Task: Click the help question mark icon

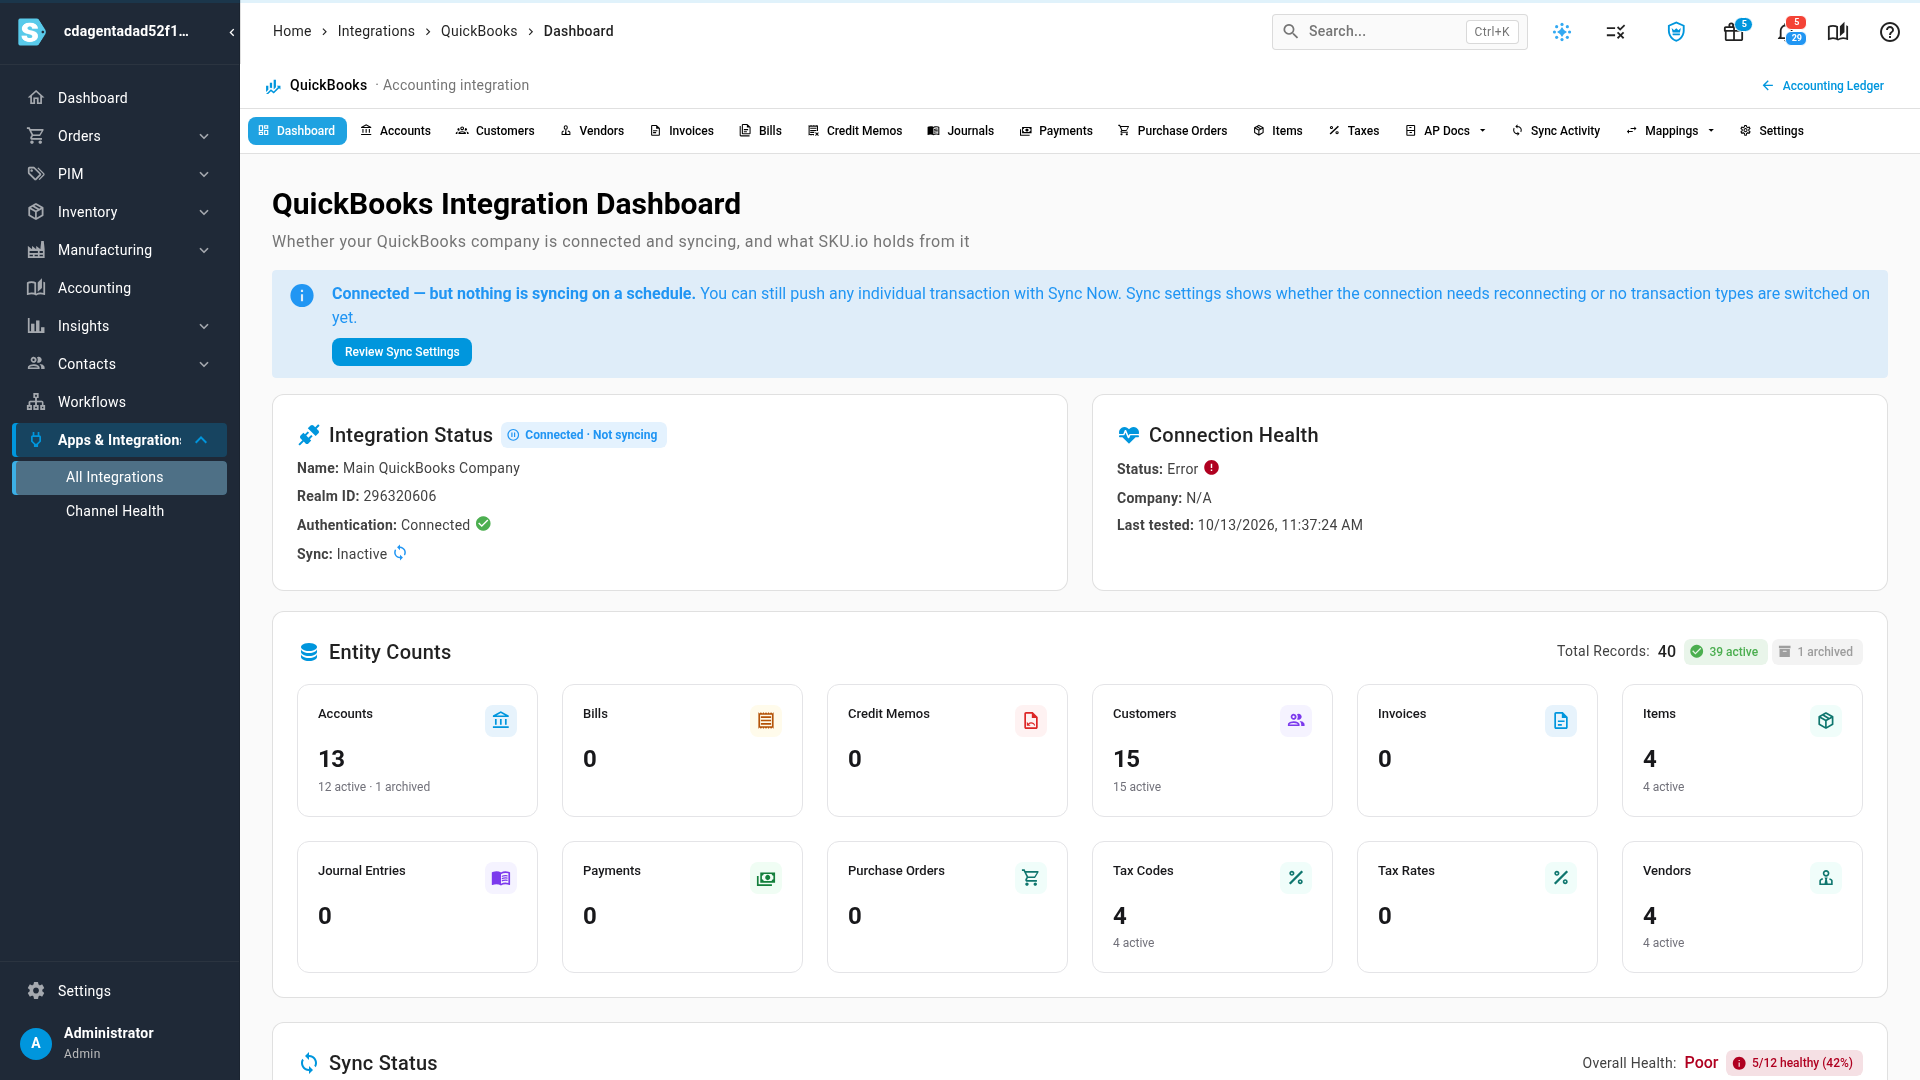Action: pos(1890,32)
